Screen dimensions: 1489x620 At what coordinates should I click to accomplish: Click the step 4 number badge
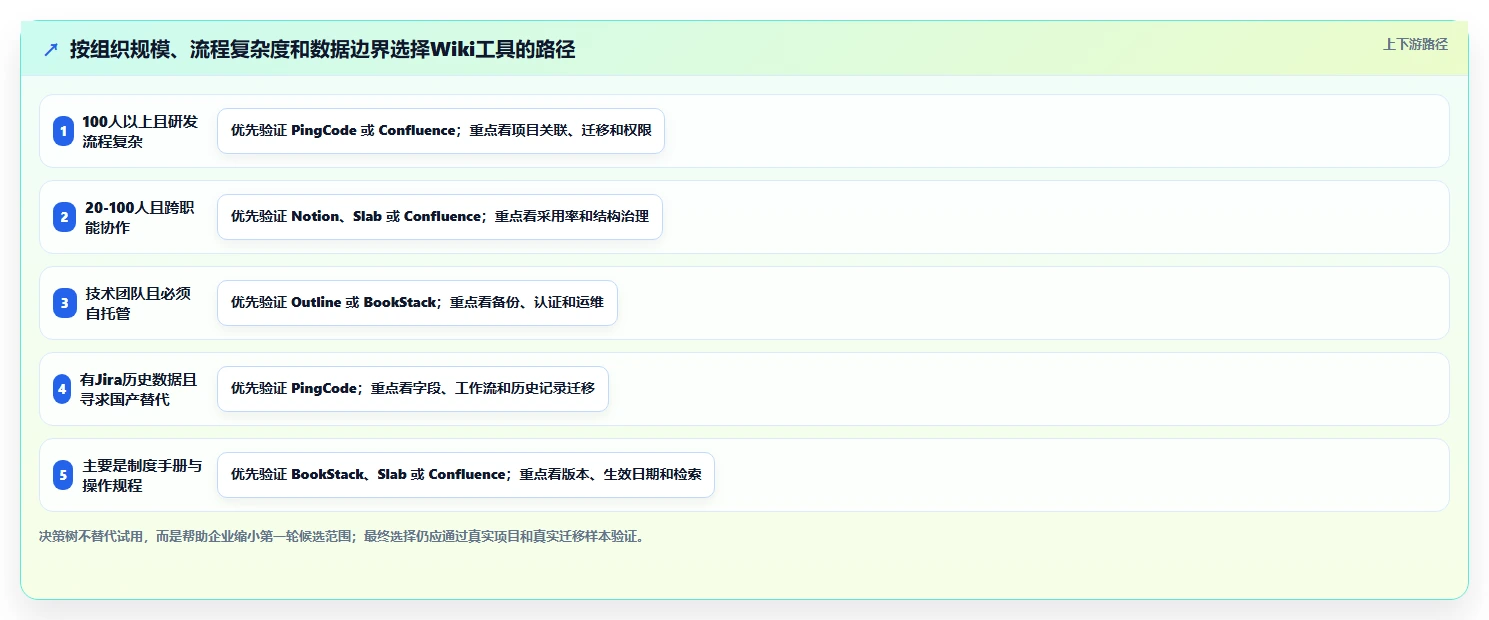[62, 389]
